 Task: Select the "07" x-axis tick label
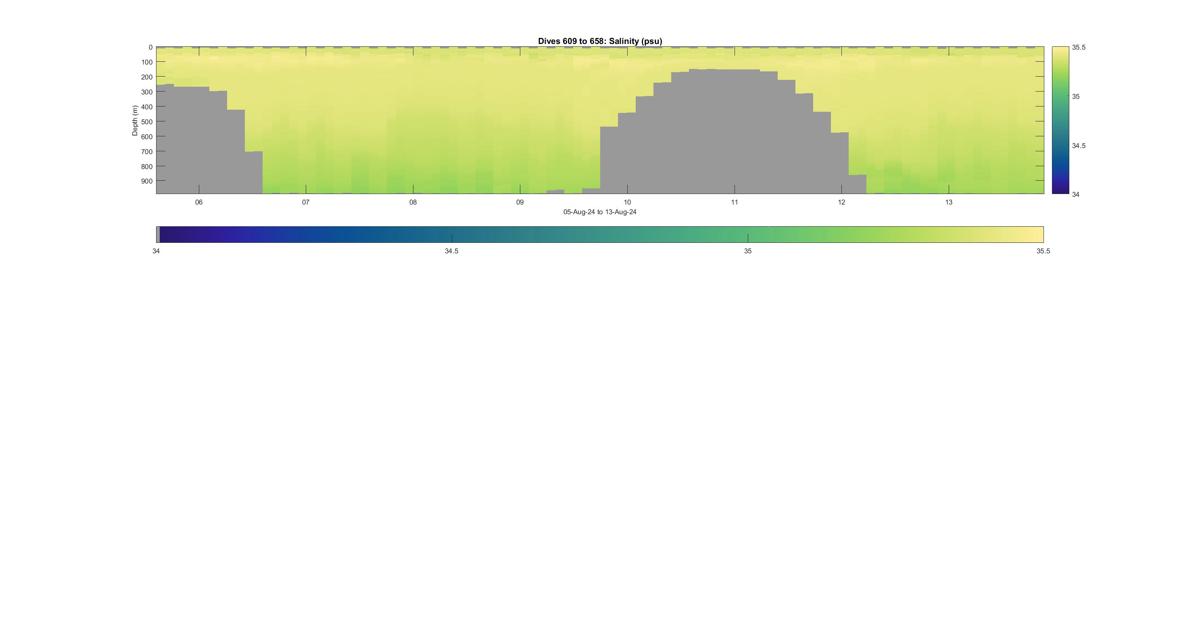click(x=306, y=202)
